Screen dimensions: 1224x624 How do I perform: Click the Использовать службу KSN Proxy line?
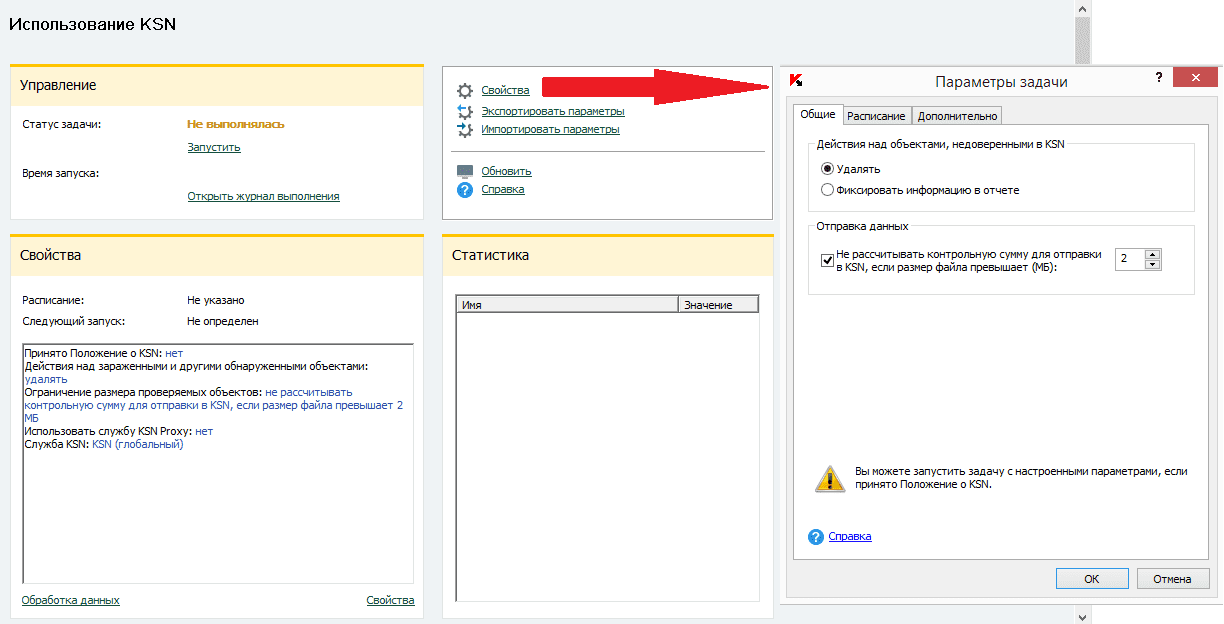pos(118,431)
